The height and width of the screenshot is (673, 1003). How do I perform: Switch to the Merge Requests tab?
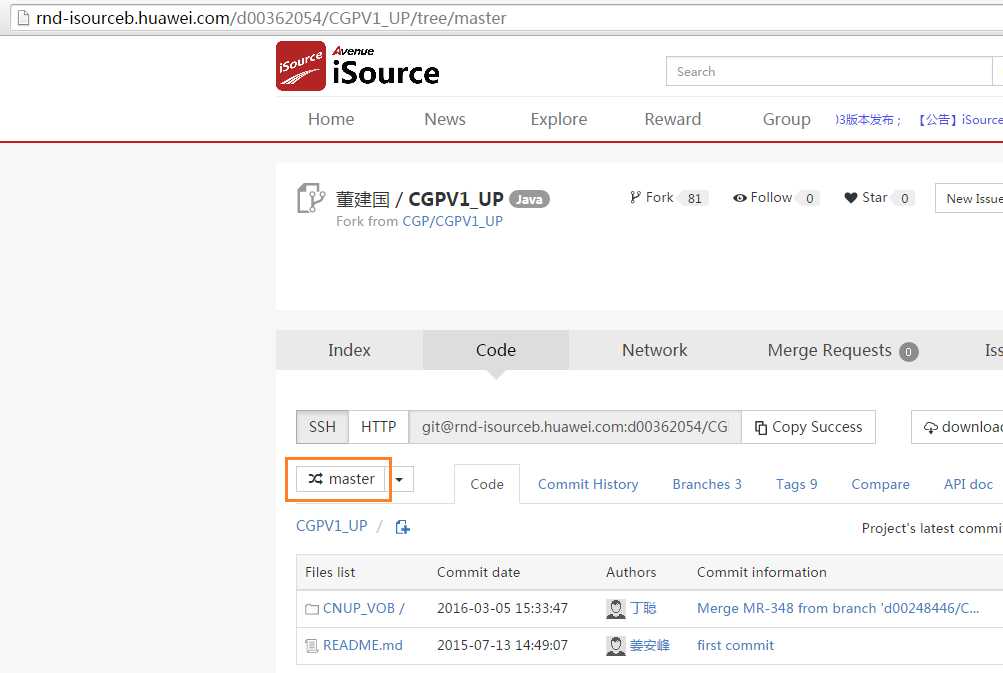click(842, 351)
